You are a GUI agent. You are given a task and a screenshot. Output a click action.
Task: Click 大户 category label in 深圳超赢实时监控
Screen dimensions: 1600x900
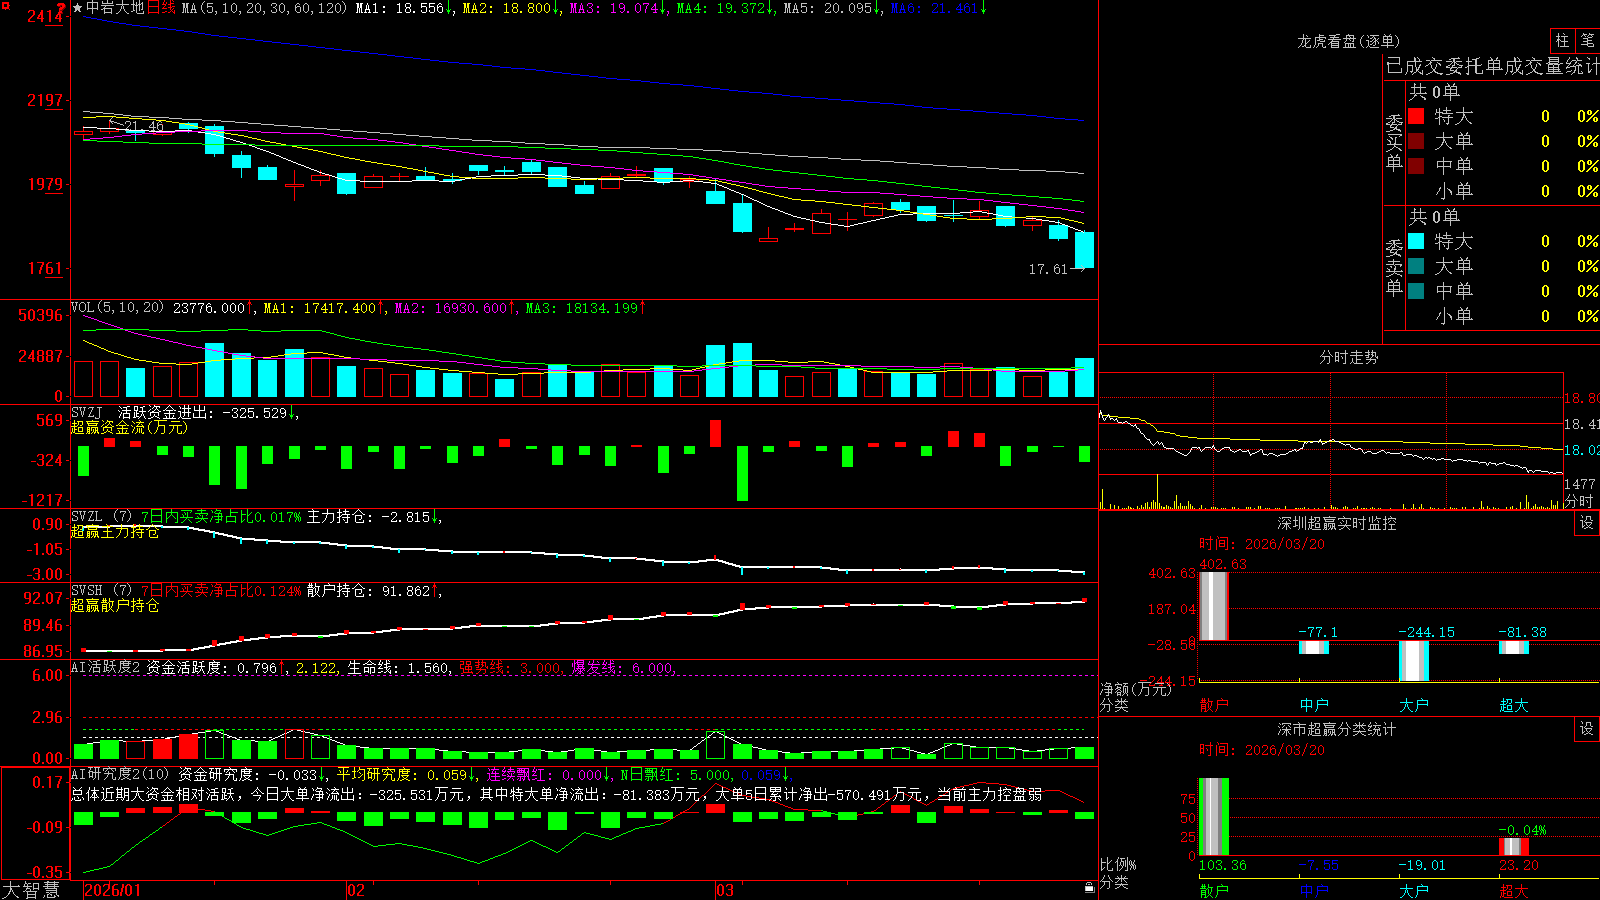tap(1414, 705)
